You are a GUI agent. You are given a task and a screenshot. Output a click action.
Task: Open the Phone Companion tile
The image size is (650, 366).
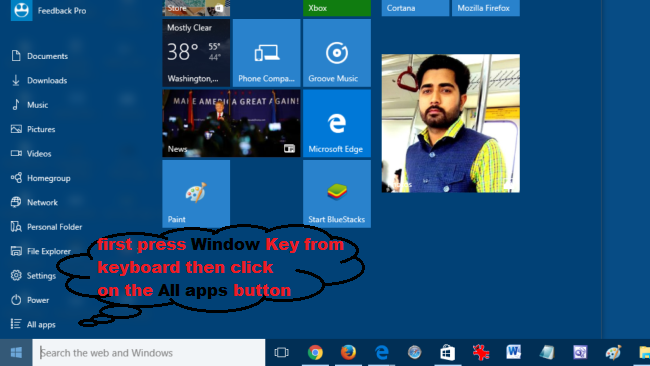[267, 53]
